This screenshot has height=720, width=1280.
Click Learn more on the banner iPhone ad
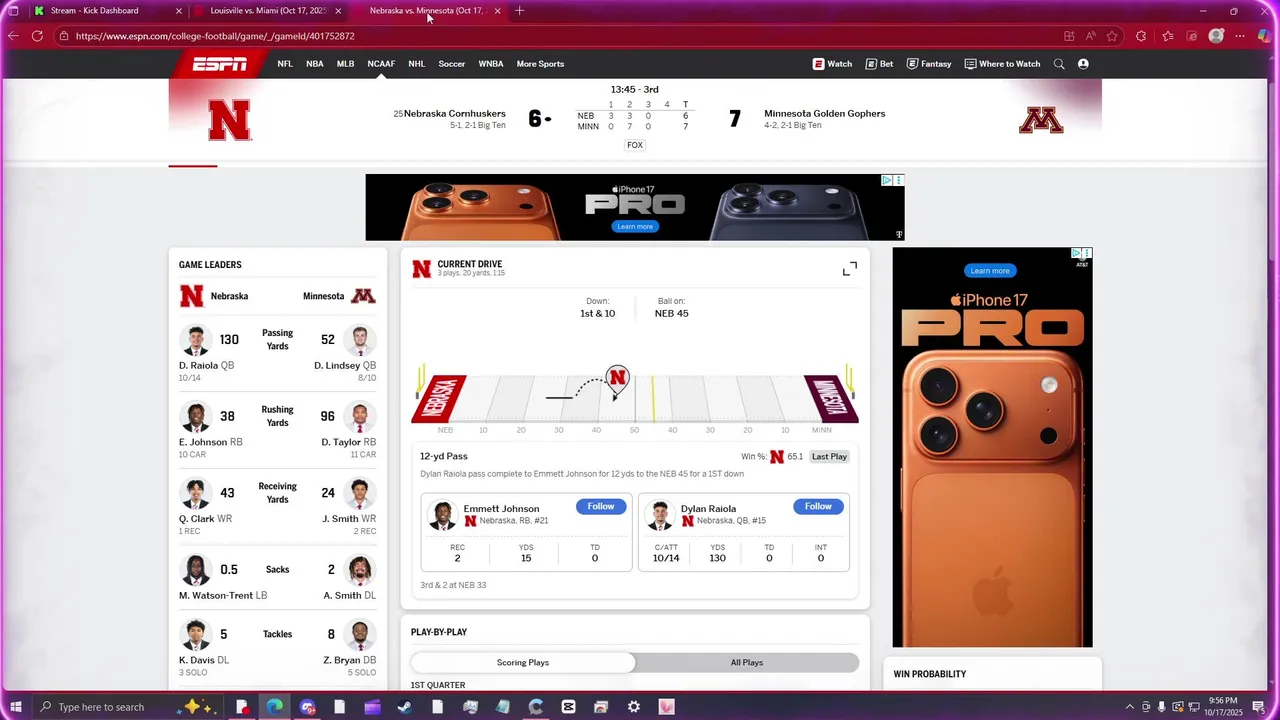click(x=634, y=227)
